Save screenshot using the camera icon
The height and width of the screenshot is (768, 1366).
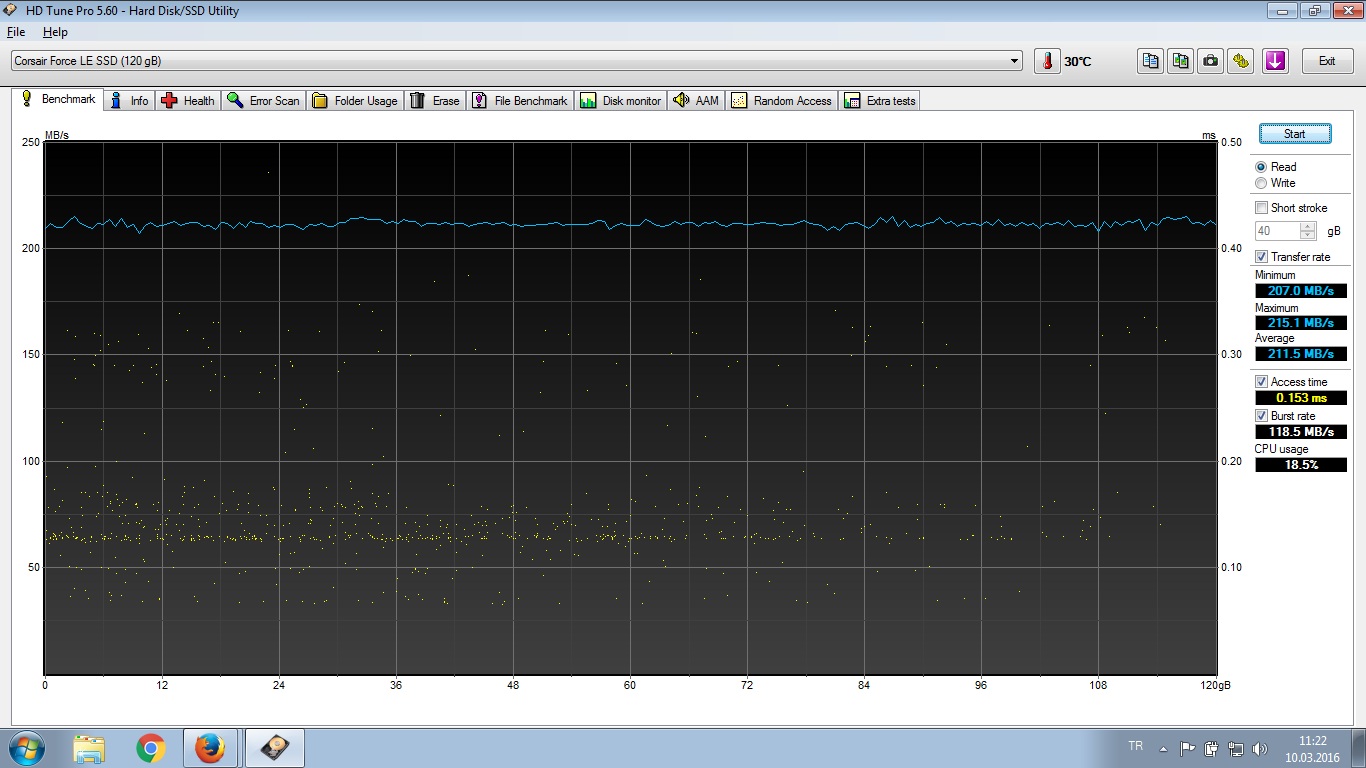(1211, 61)
